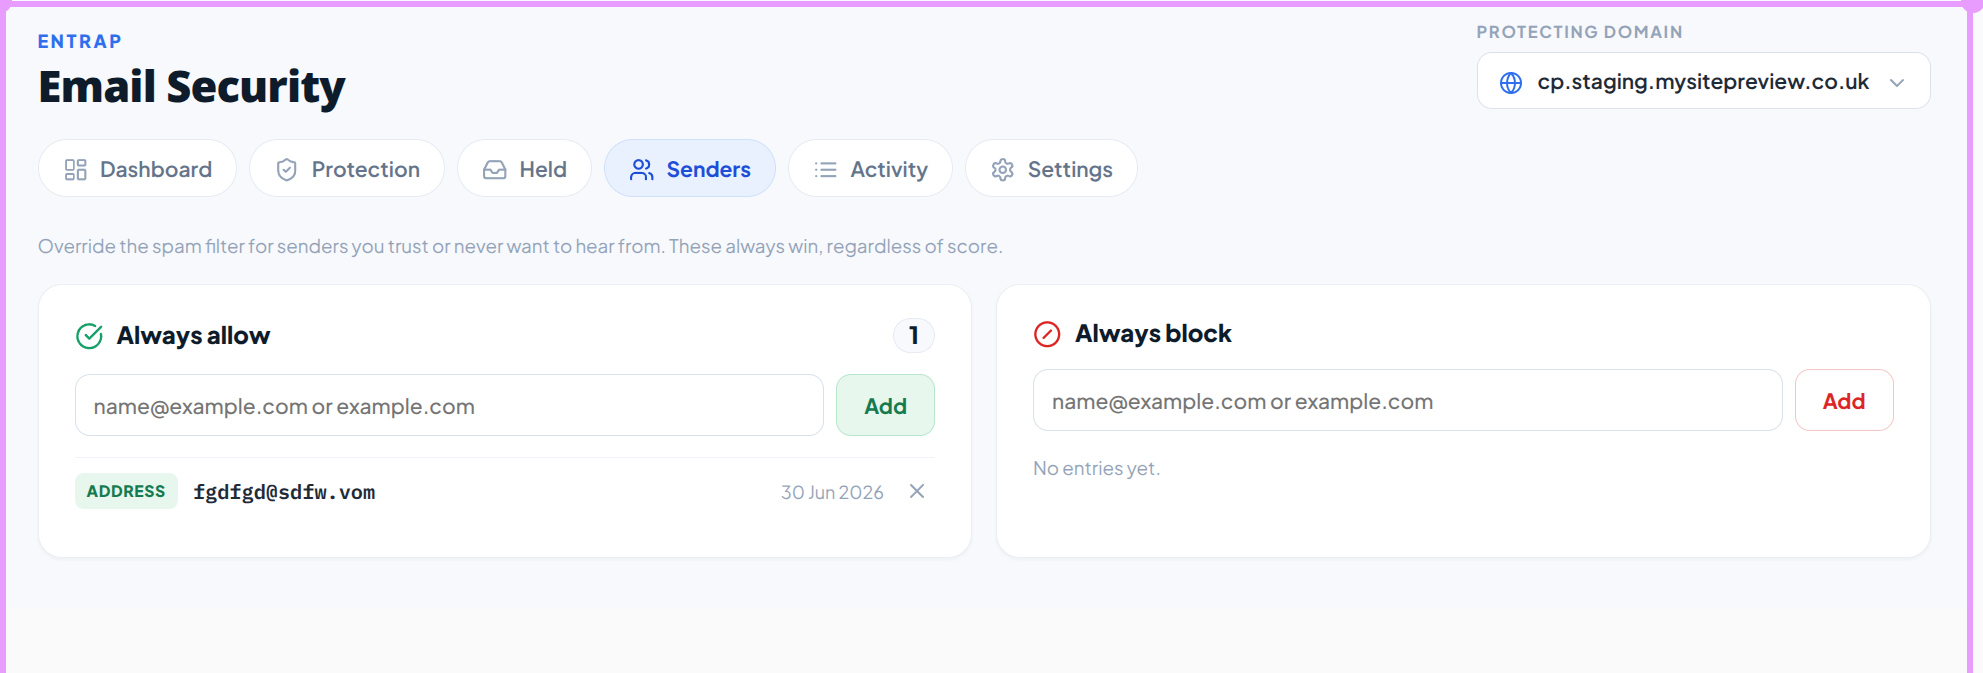Click the Held inbox tray icon
The height and width of the screenshot is (673, 1983).
pos(495,170)
